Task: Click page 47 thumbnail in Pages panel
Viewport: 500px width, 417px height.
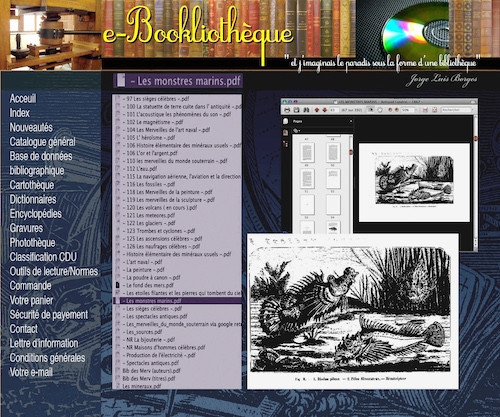Action: (x=307, y=152)
